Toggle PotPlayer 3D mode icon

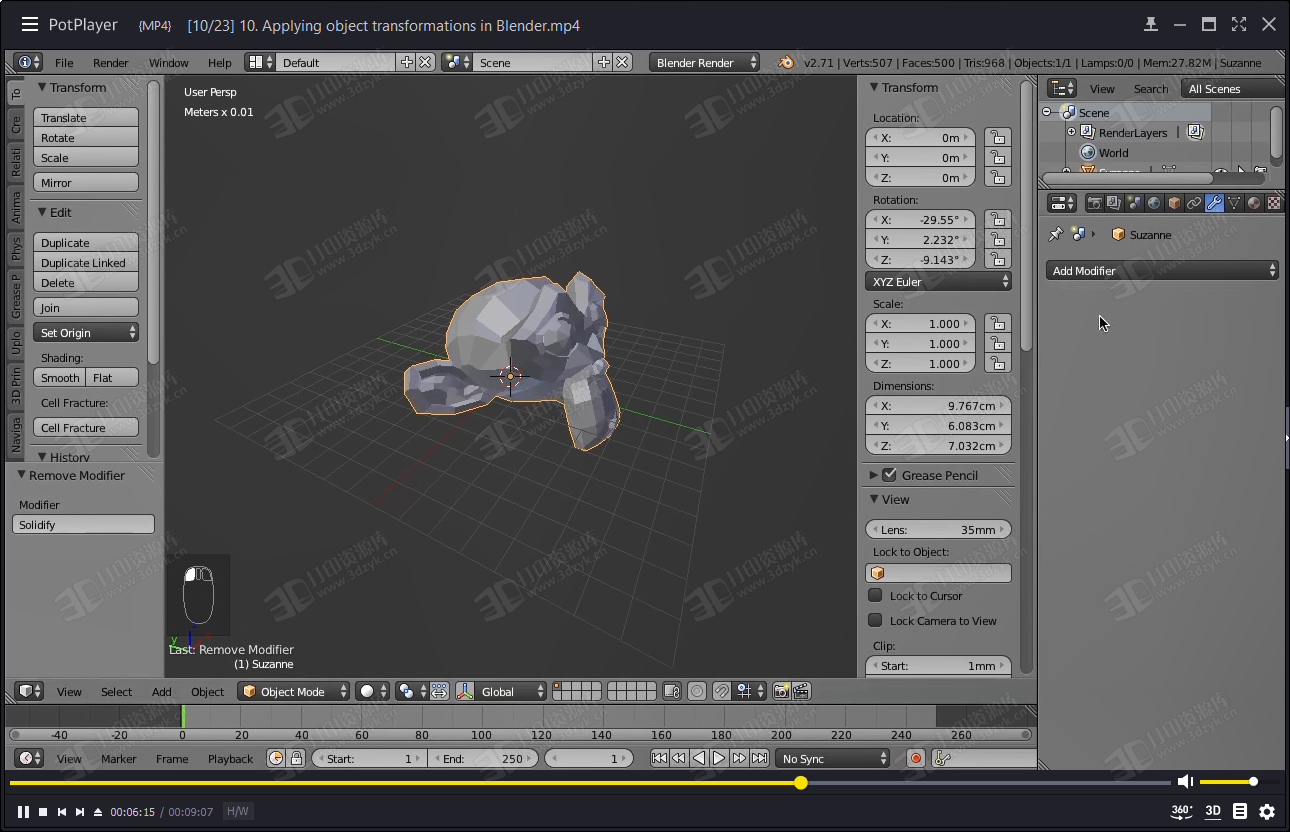1213,811
